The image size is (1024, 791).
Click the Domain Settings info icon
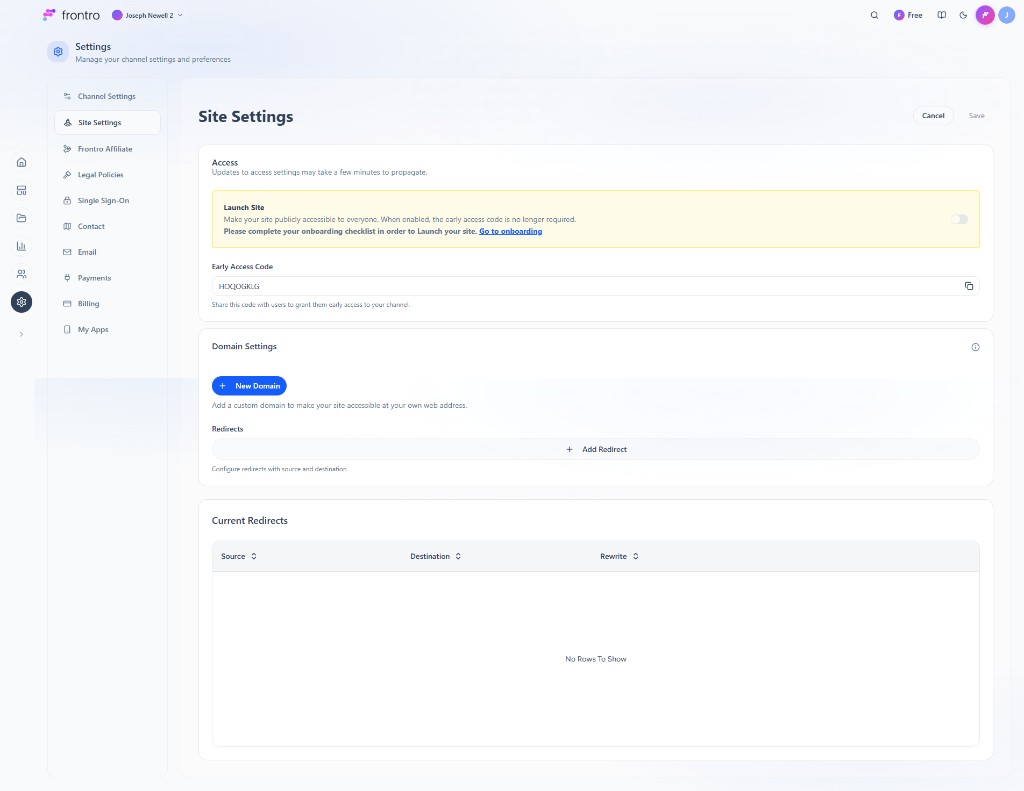point(975,347)
